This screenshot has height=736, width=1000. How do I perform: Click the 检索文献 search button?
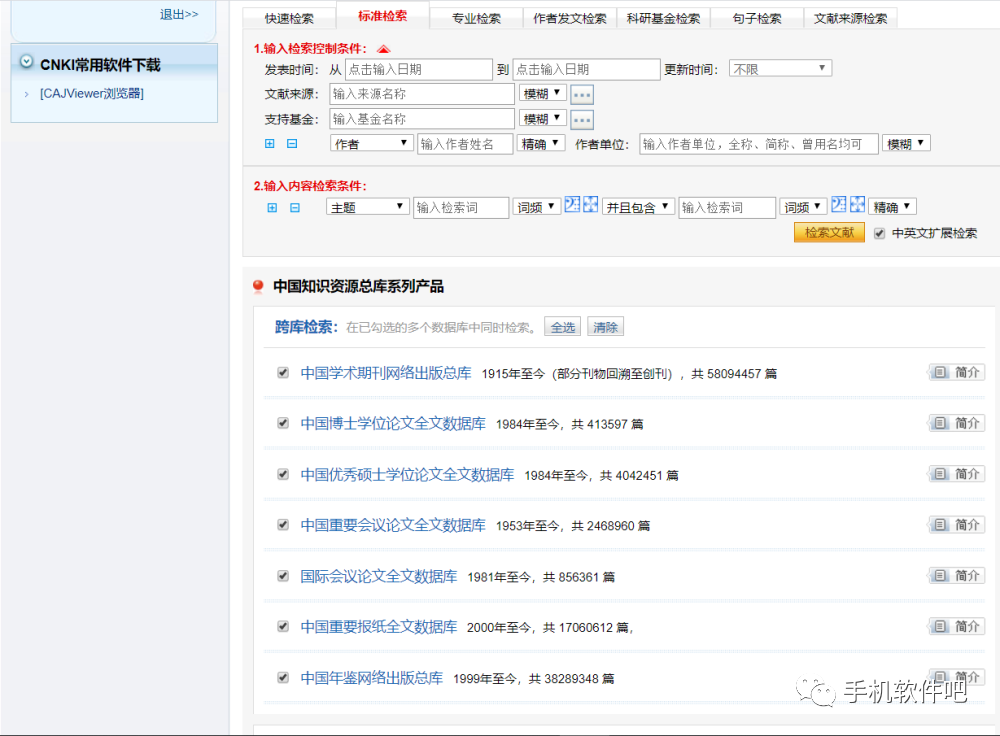(x=829, y=232)
